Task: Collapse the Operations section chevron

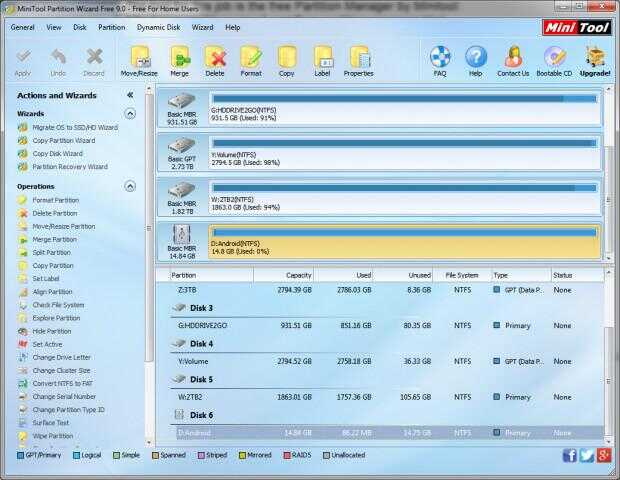Action: pyautogui.click(x=130, y=186)
